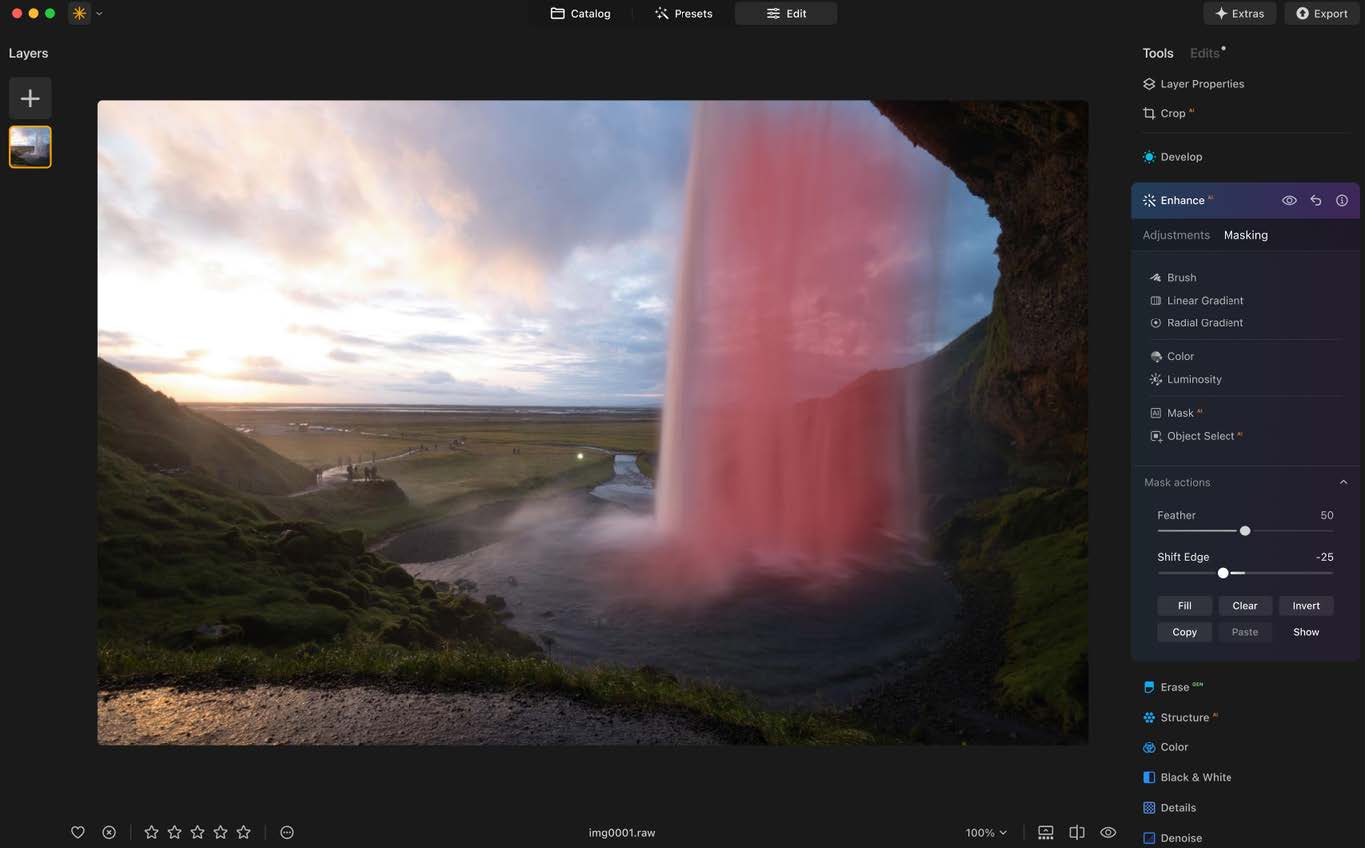Open the 100% zoom dropdown

[x=986, y=833]
